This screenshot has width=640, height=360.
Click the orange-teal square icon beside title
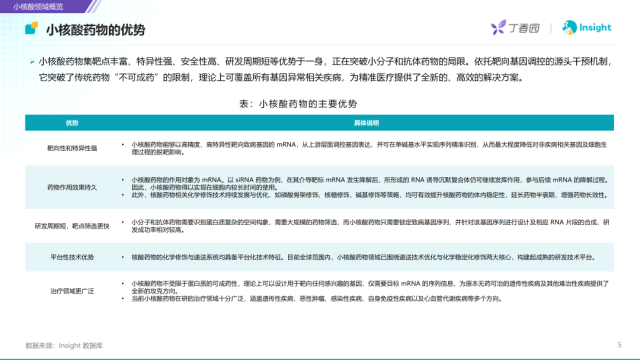pyautogui.click(x=31, y=28)
